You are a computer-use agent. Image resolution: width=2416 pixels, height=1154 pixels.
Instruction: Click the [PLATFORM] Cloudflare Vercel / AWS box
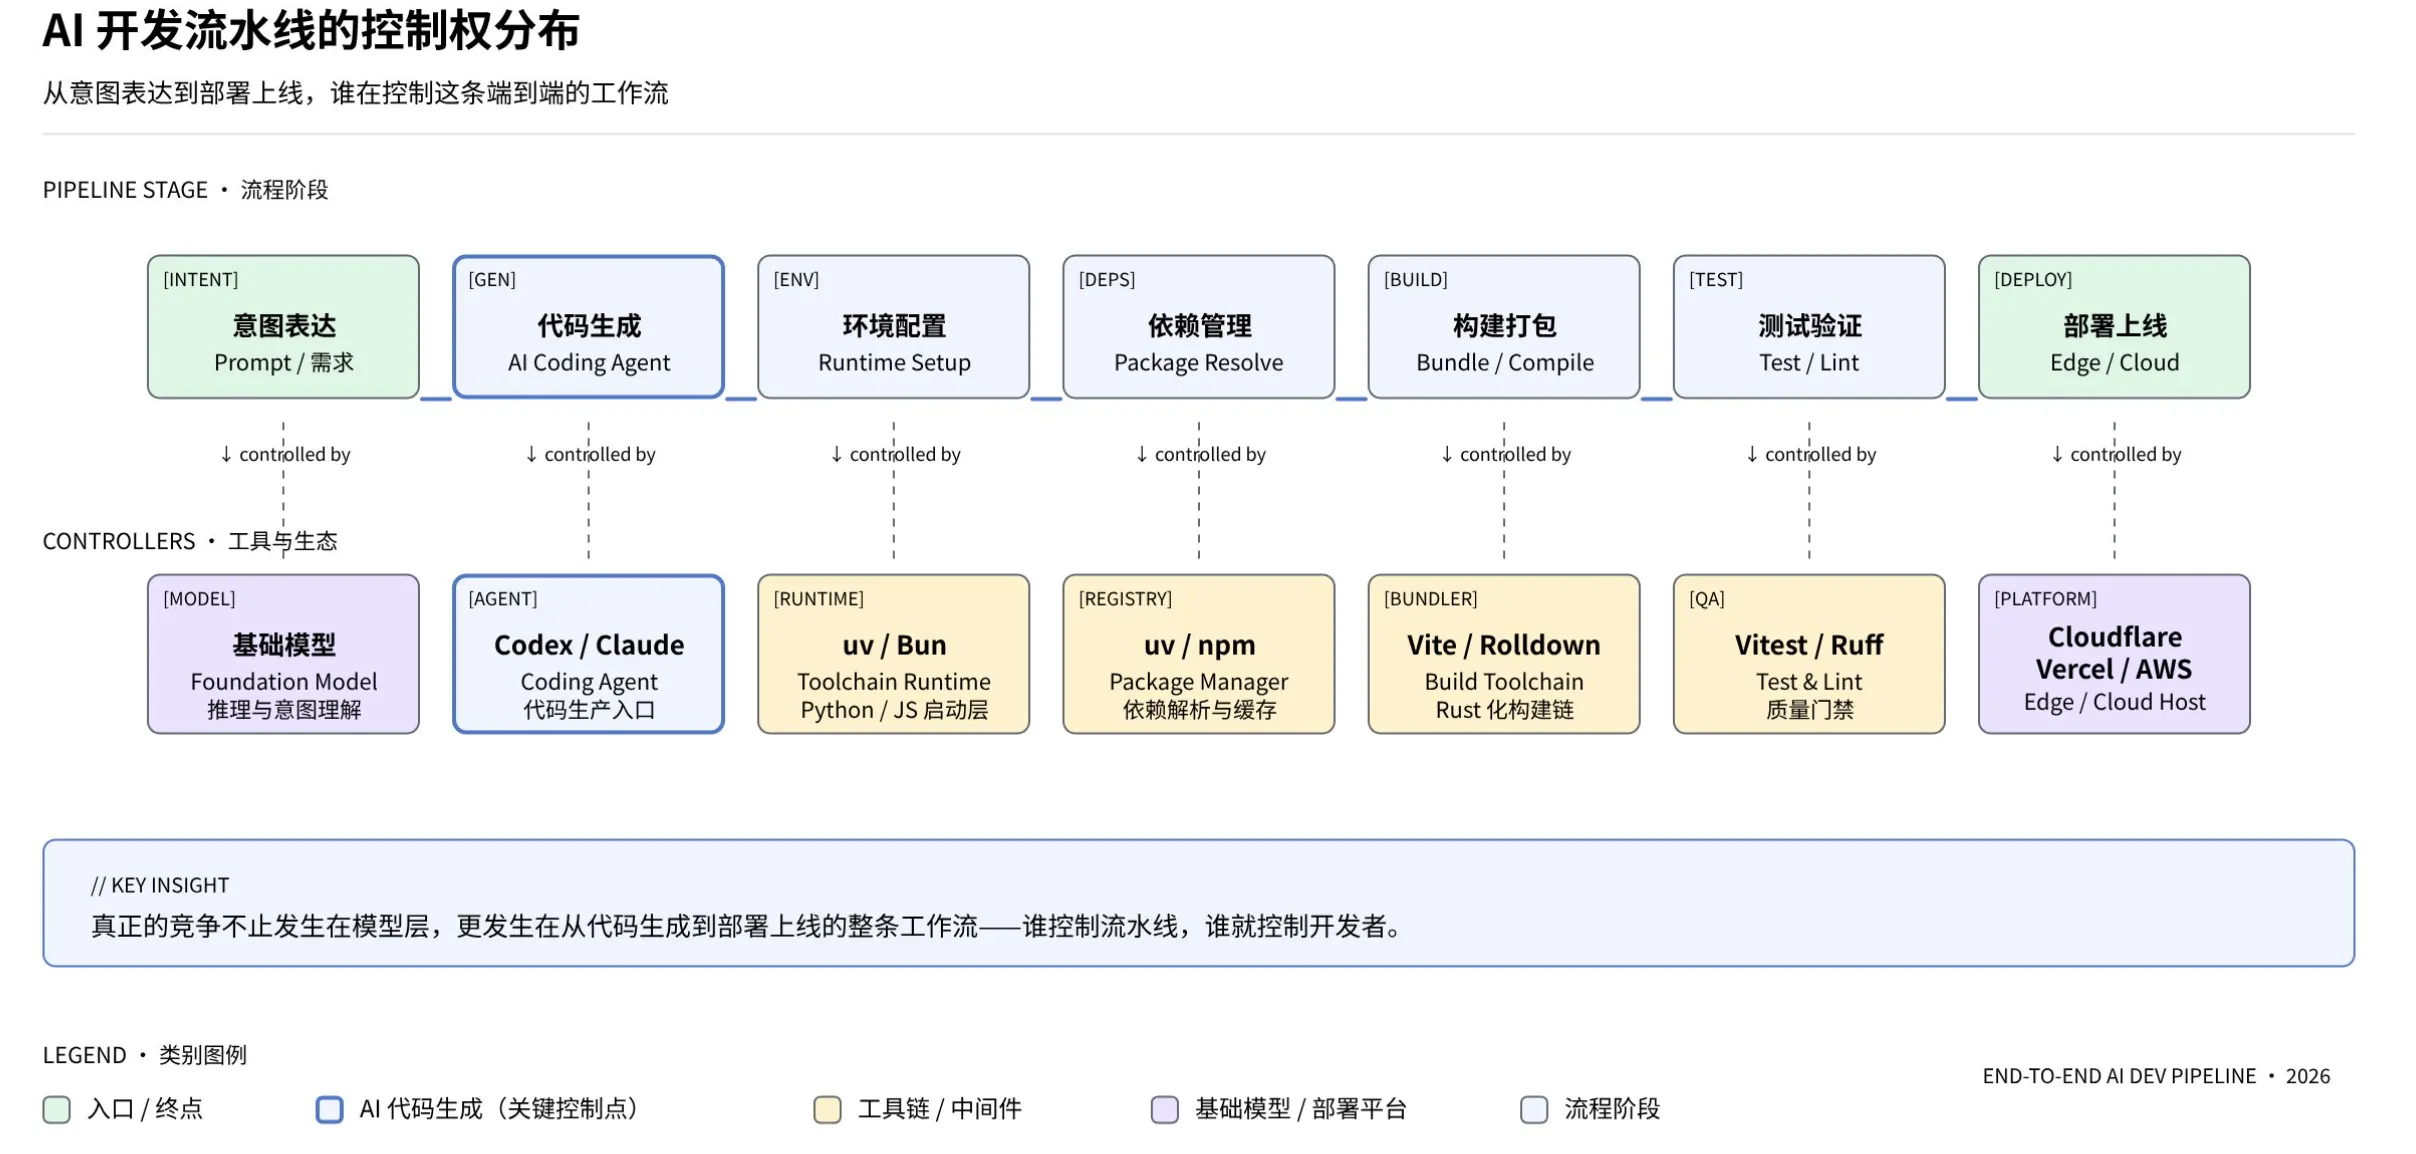[2114, 654]
